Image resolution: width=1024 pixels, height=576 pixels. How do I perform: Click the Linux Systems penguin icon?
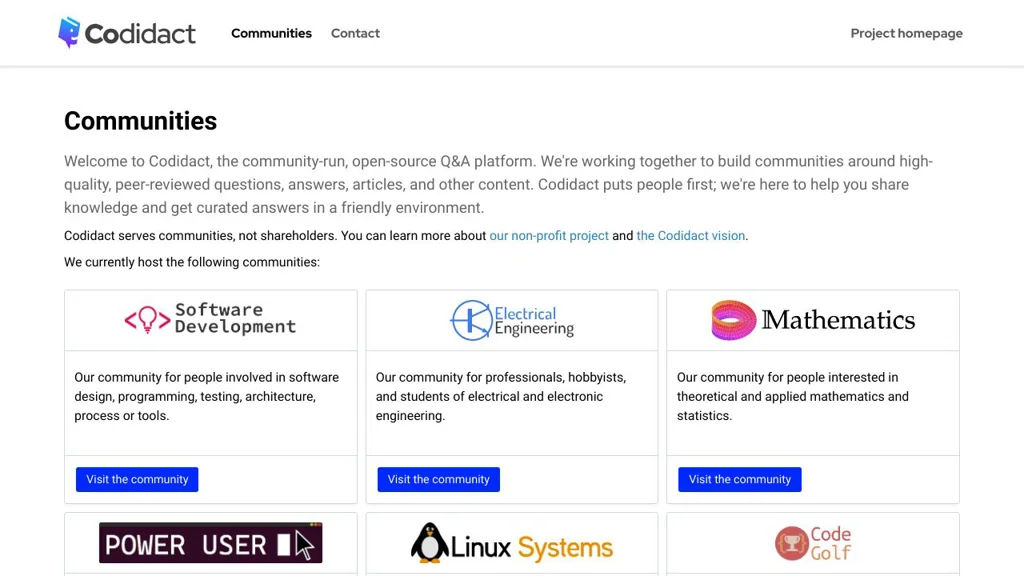pos(430,543)
